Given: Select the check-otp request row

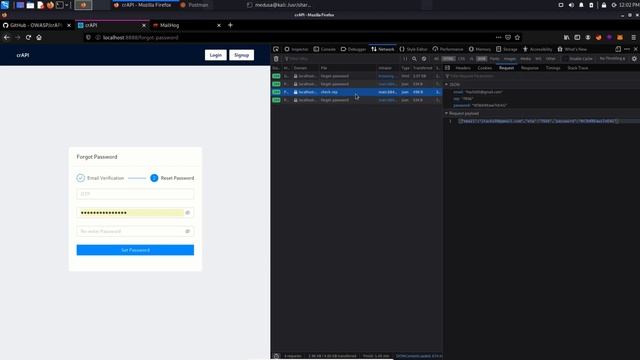Looking at the screenshot, I should click(357, 92).
